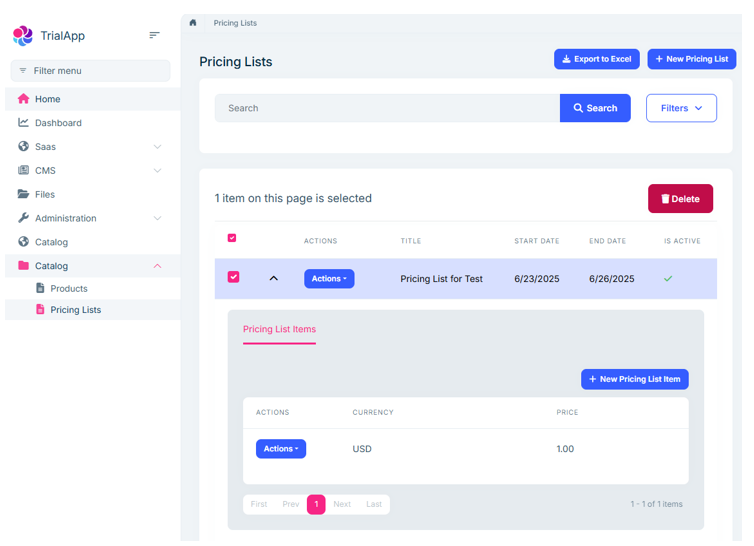Viewport: 754px width, 546px height.
Task: Click the green Is Active checkmark
Action: [x=668, y=279]
